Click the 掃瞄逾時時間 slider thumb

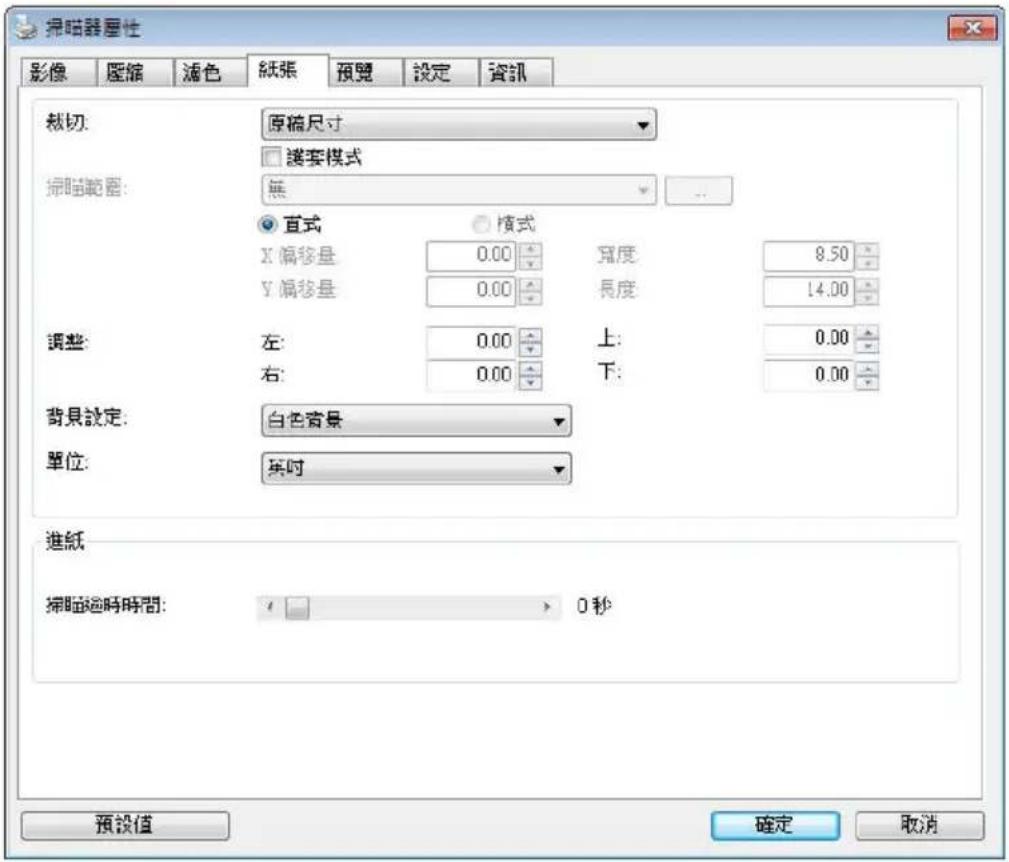tap(297, 607)
